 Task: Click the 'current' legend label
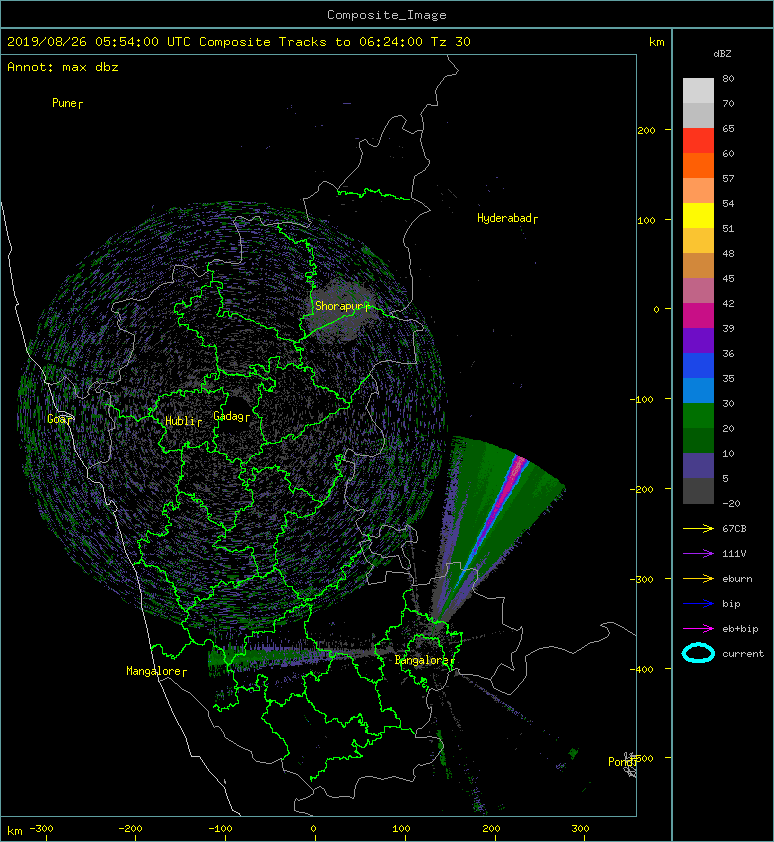point(743,654)
